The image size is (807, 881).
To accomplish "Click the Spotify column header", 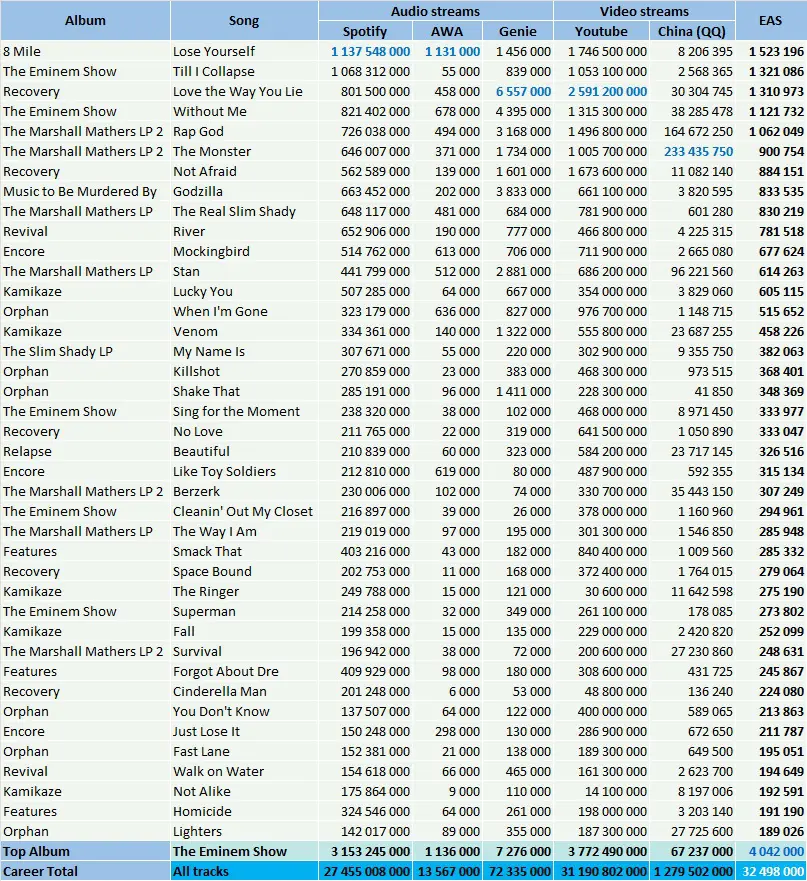I will pos(365,31).
